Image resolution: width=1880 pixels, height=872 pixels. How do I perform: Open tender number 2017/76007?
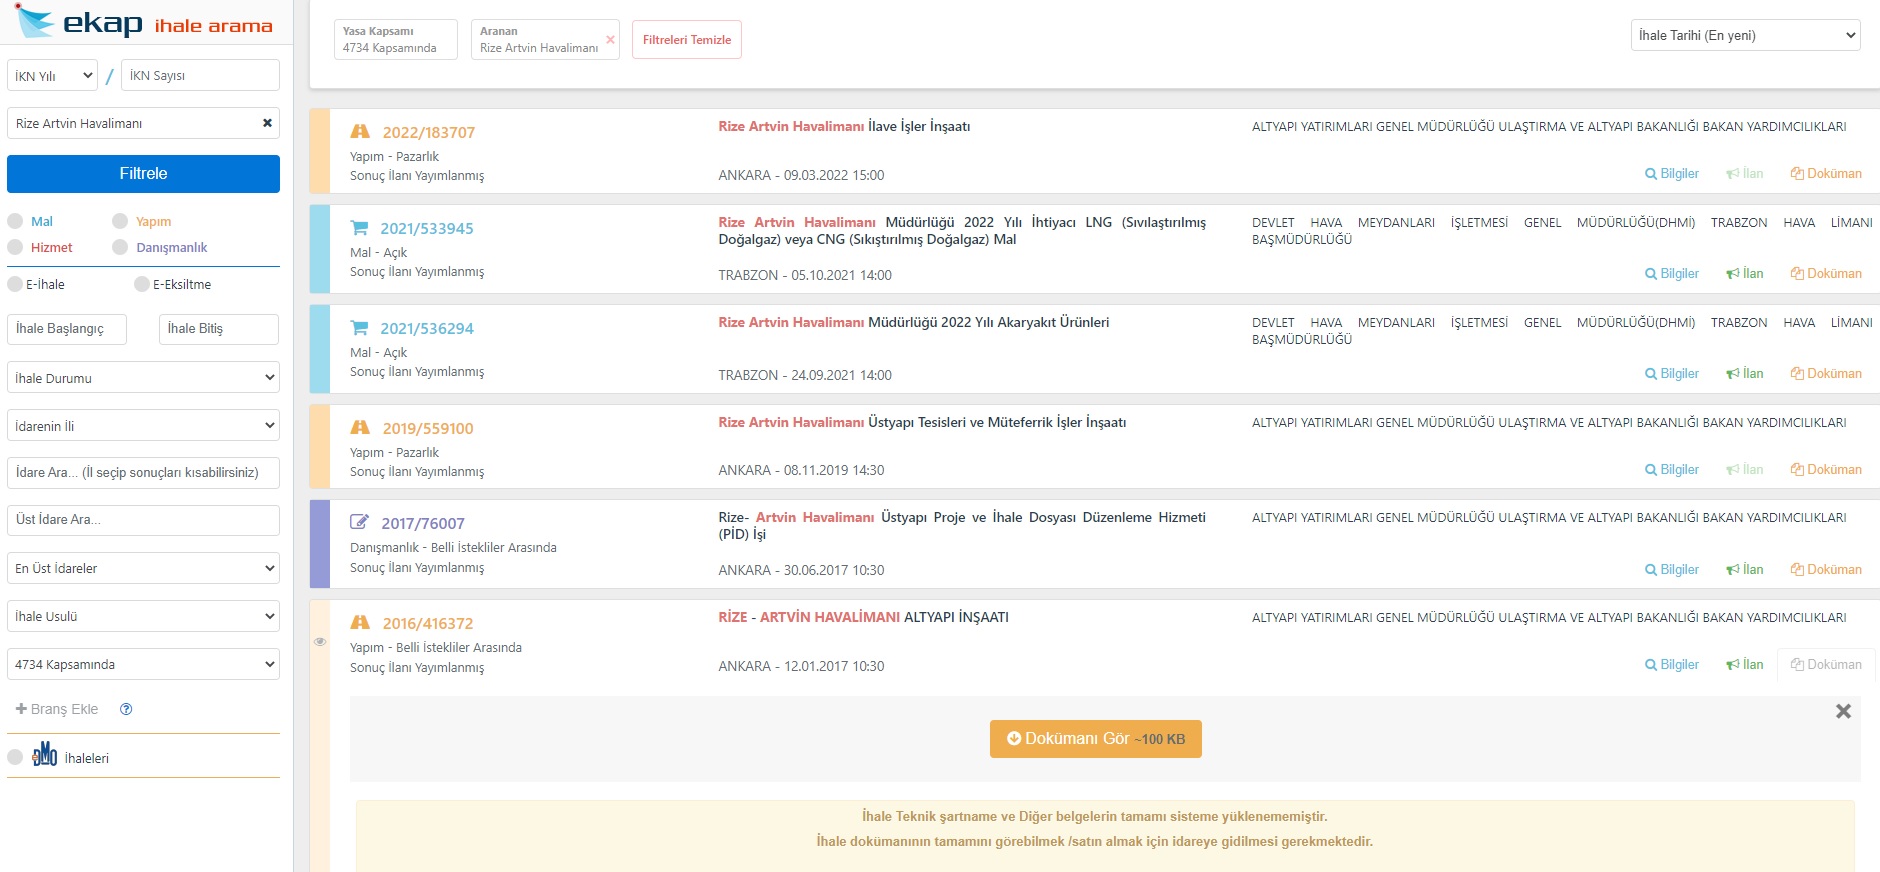point(423,523)
